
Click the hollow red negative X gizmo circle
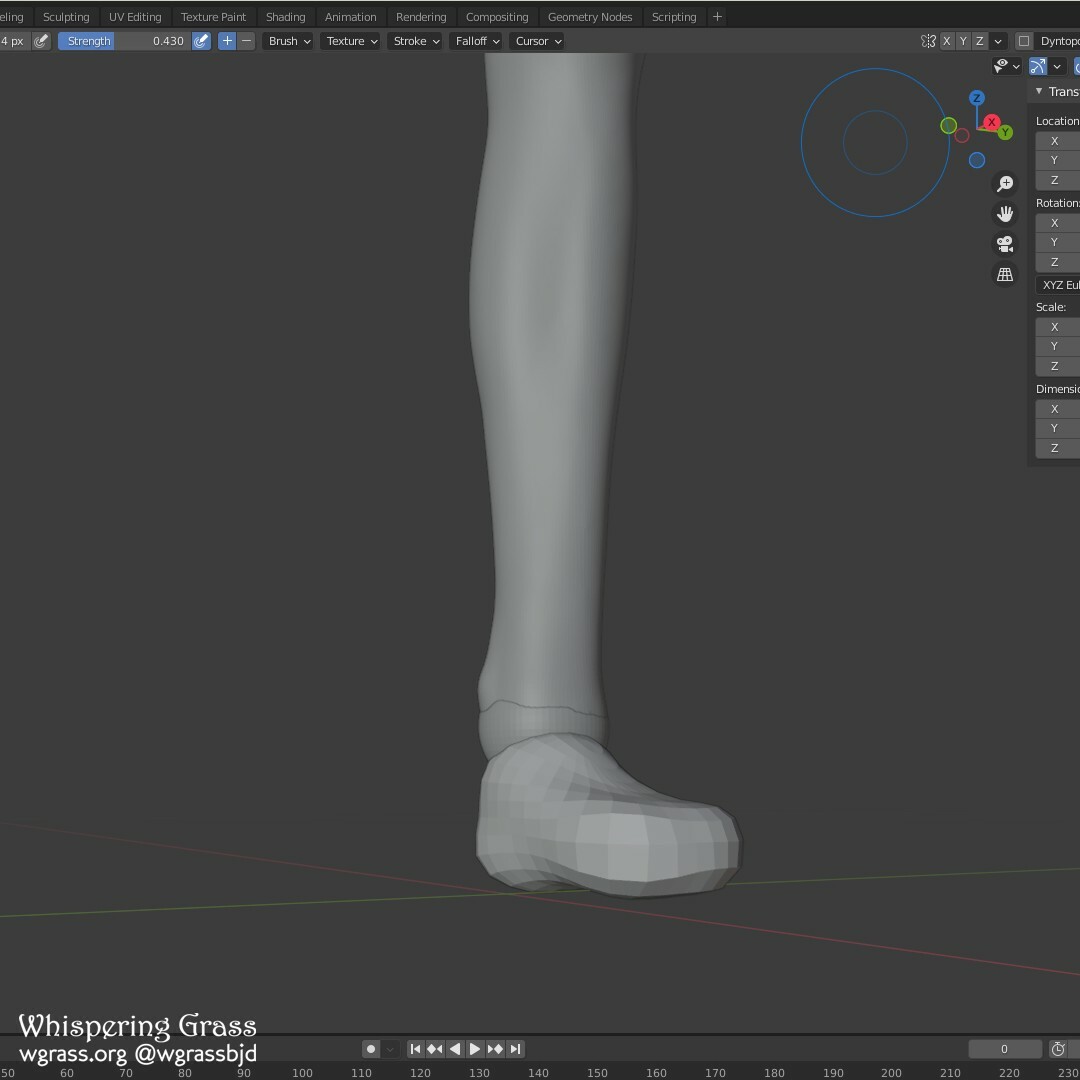click(962, 136)
